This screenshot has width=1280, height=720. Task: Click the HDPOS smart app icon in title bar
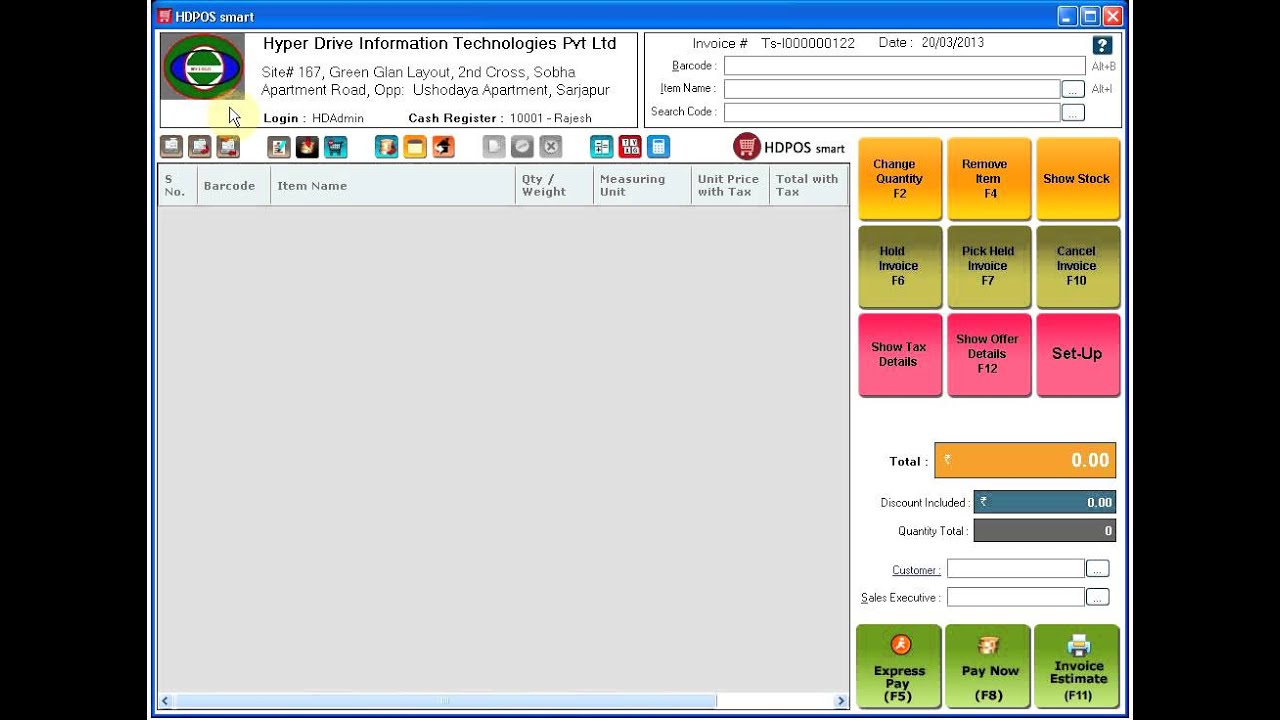pos(165,16)
